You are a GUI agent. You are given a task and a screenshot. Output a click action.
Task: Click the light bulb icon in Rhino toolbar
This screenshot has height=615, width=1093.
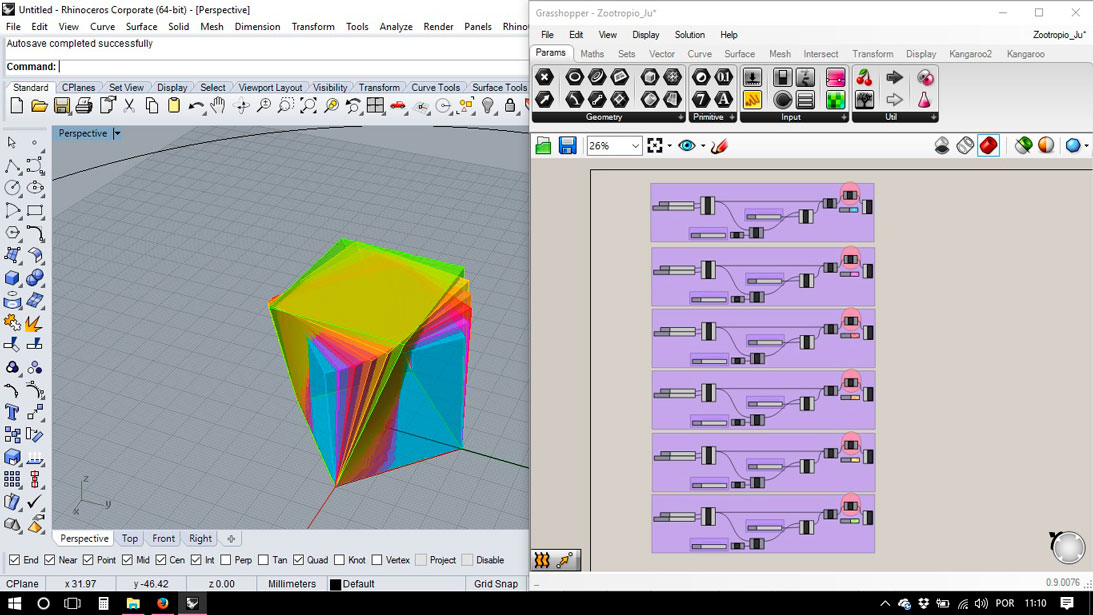click(x=488, y=106)
